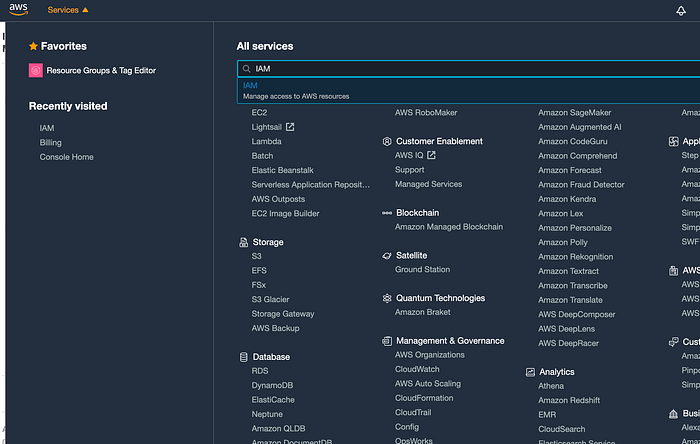Open AWS Organizations
The height and width of the screenshot is (444, 700).
point(429,355)
